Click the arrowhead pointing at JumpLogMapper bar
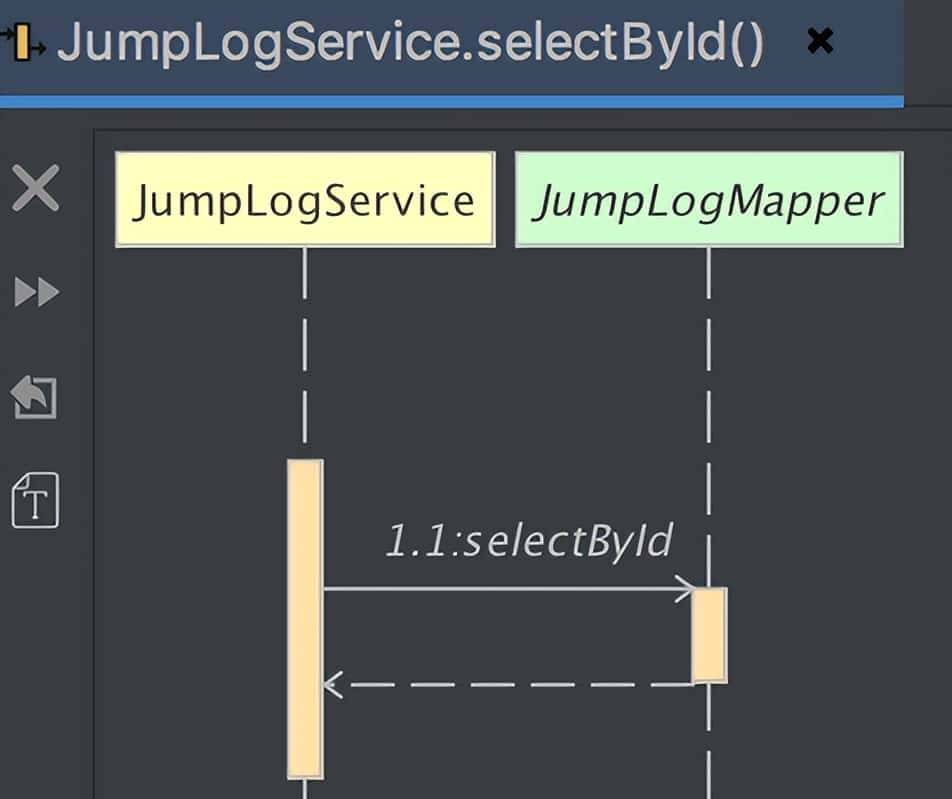Screen dimensions: 952x799 point(686,589)
